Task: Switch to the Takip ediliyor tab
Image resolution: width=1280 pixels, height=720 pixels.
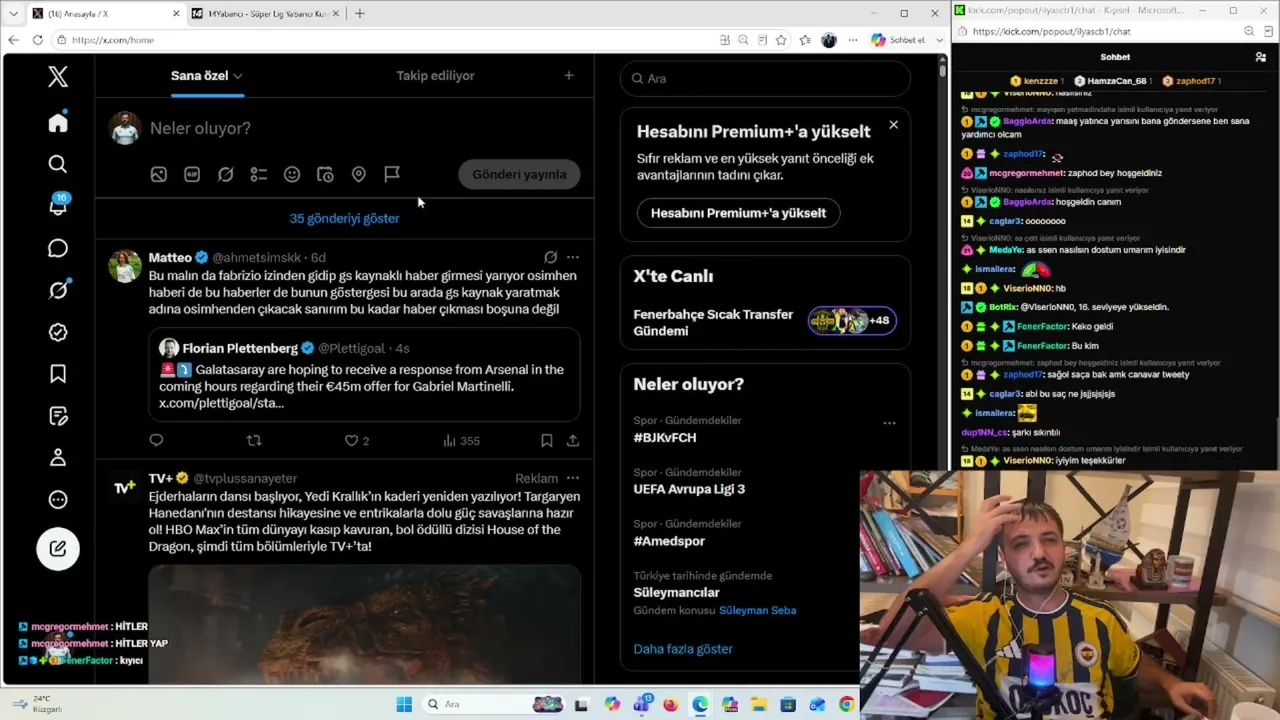Action: pos(435,76)
